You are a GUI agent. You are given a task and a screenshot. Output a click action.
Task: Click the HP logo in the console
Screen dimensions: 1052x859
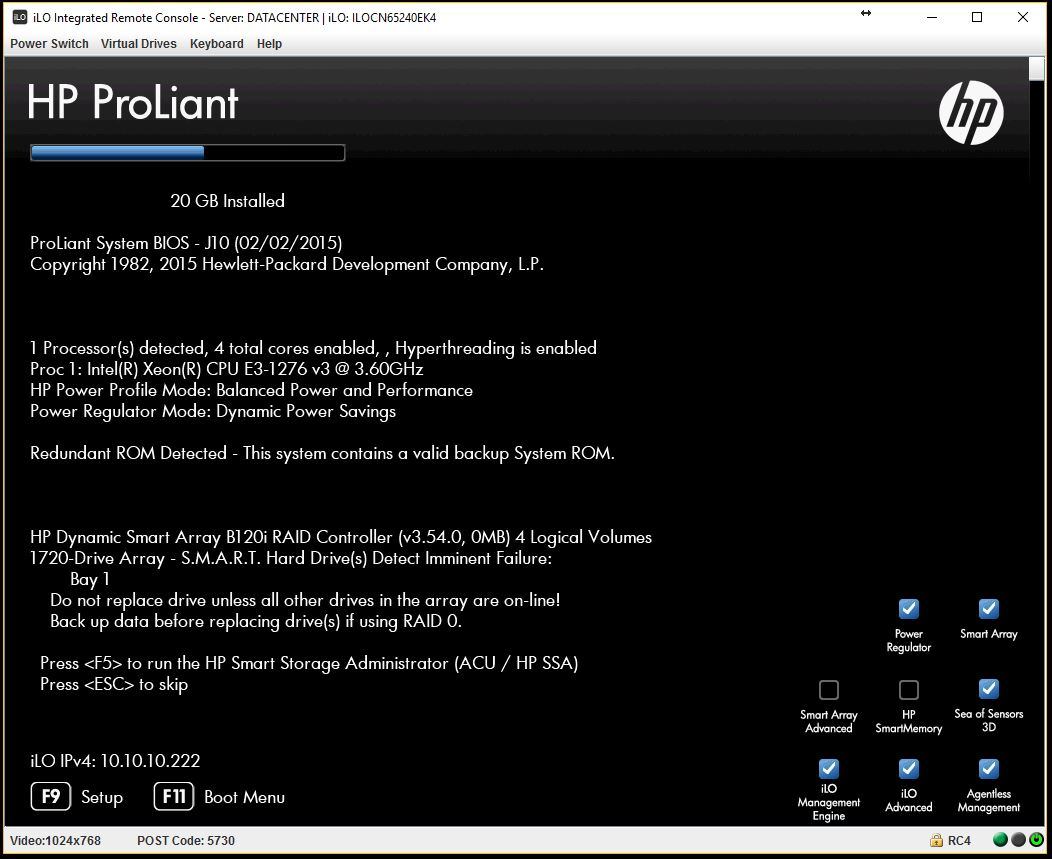click(x=971, y=113)
